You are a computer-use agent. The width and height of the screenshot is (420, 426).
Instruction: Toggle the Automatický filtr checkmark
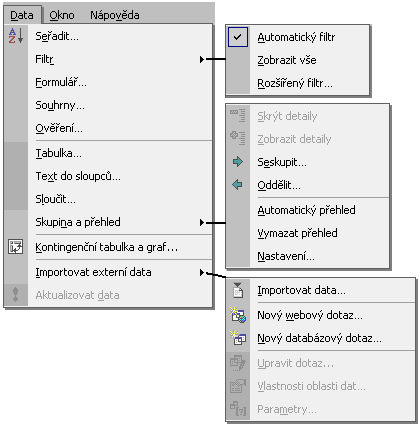point(238,37)
